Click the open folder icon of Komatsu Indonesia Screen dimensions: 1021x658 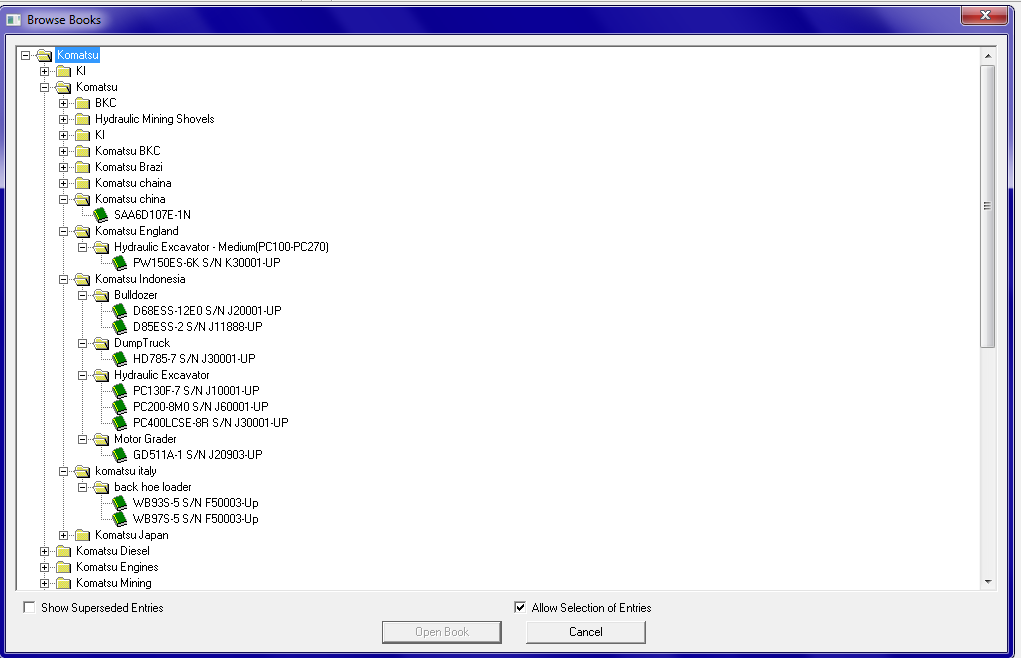83,279
